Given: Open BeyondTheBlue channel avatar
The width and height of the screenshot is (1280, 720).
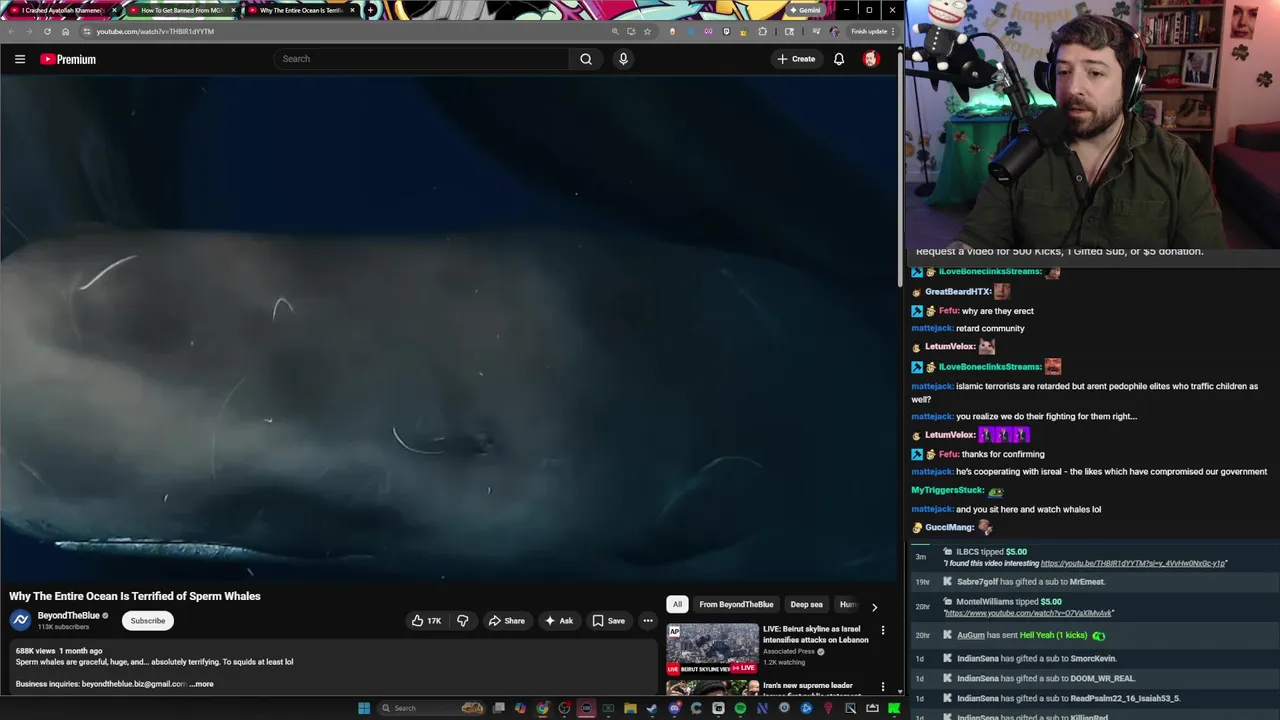Looking at the screenshot, I should (20, 621).
